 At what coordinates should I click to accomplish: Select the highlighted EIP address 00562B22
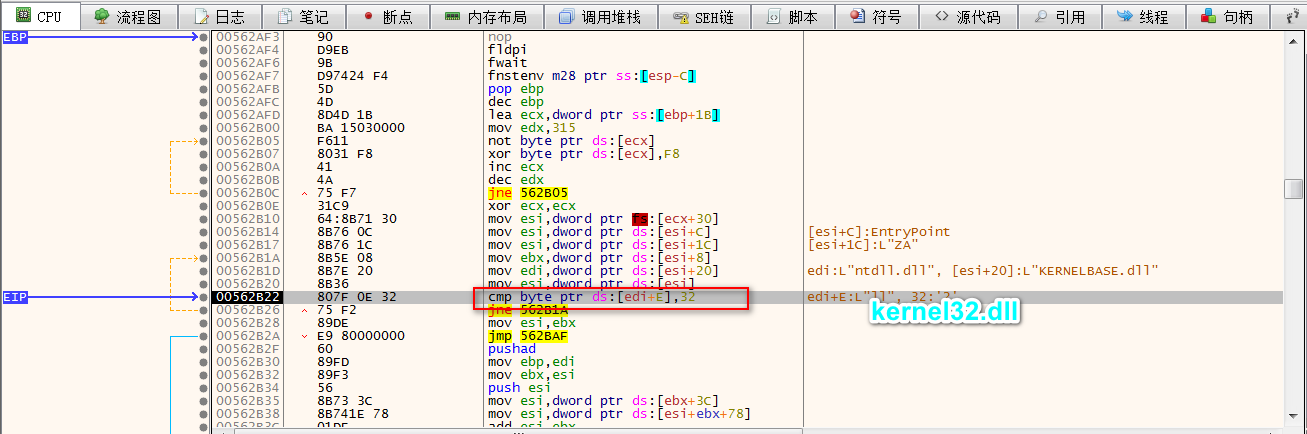click(246, 297)
